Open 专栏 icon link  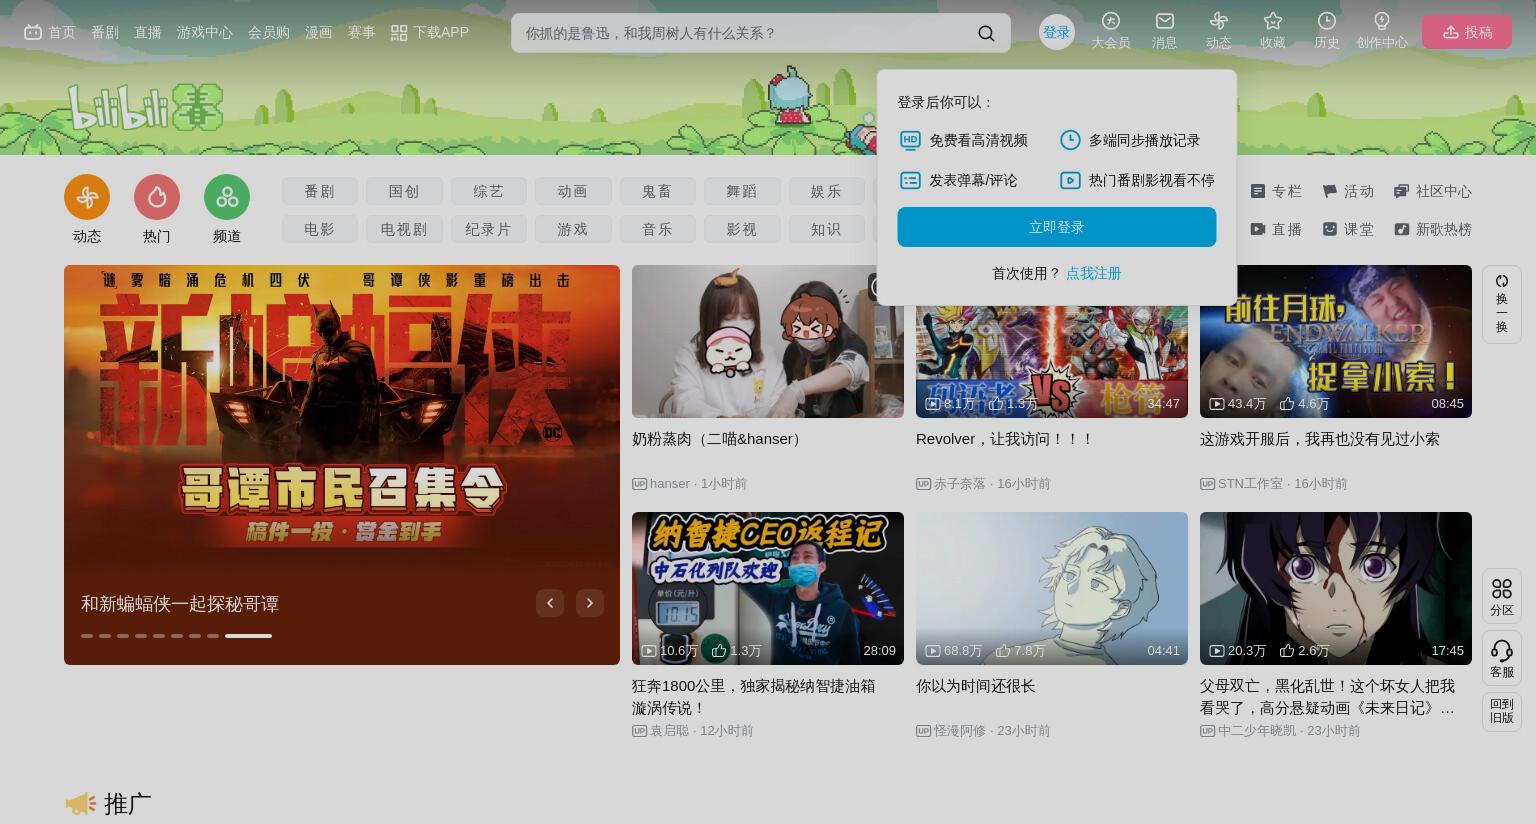click(1276, 191)
